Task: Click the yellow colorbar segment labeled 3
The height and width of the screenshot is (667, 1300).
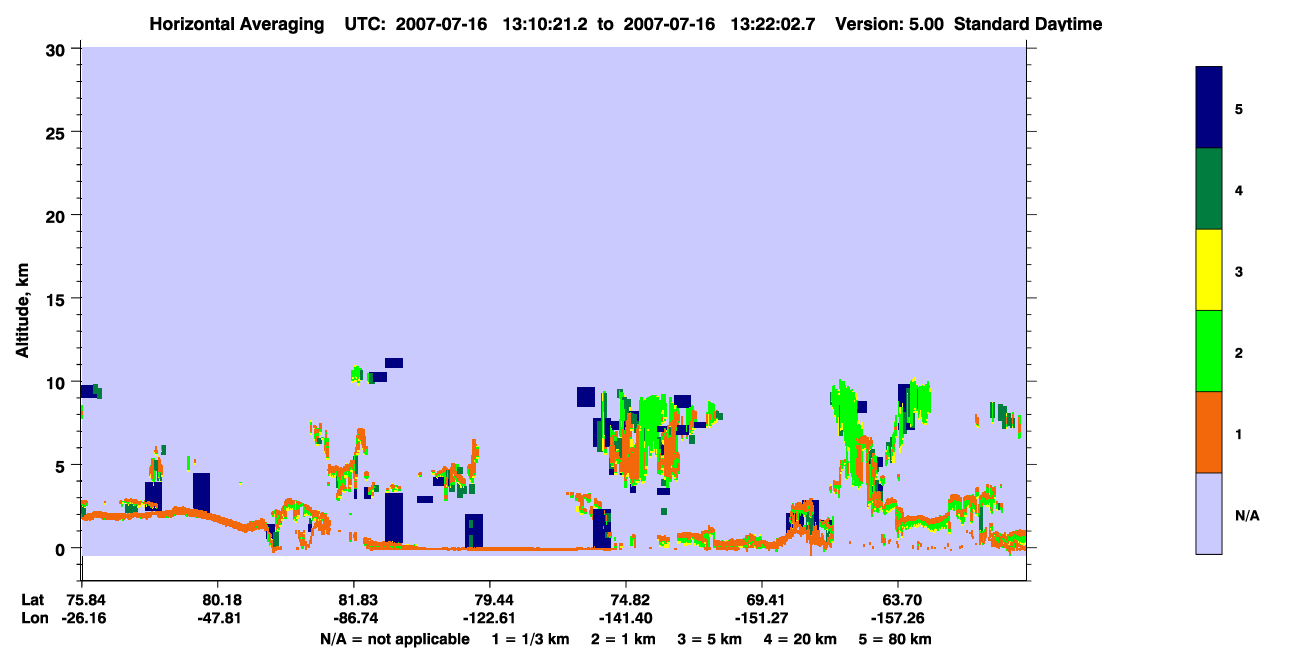Action: [x=1209, y=270]
